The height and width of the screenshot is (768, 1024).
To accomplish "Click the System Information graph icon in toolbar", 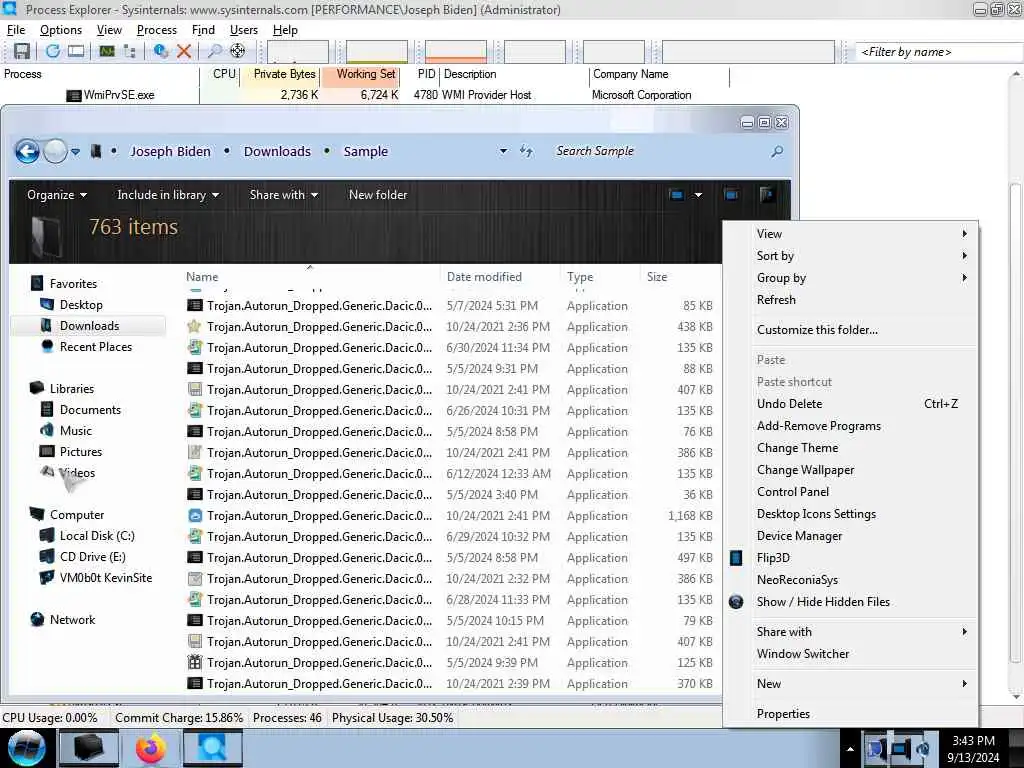I will [x=106, y=52].
